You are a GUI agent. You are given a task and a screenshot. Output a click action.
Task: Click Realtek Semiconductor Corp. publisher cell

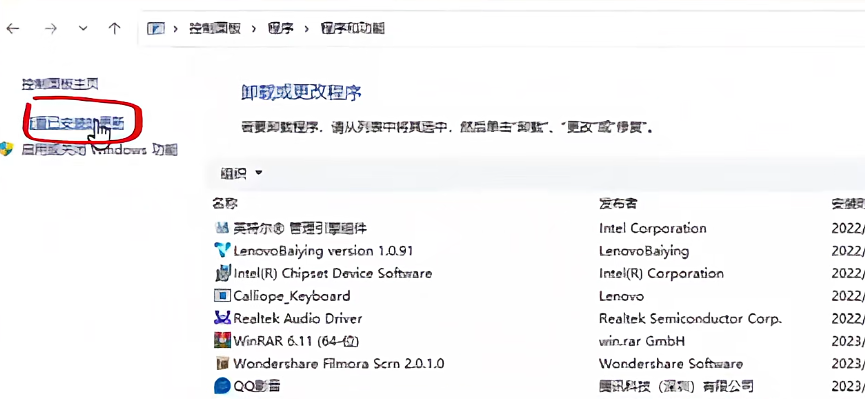click(690, 318)
